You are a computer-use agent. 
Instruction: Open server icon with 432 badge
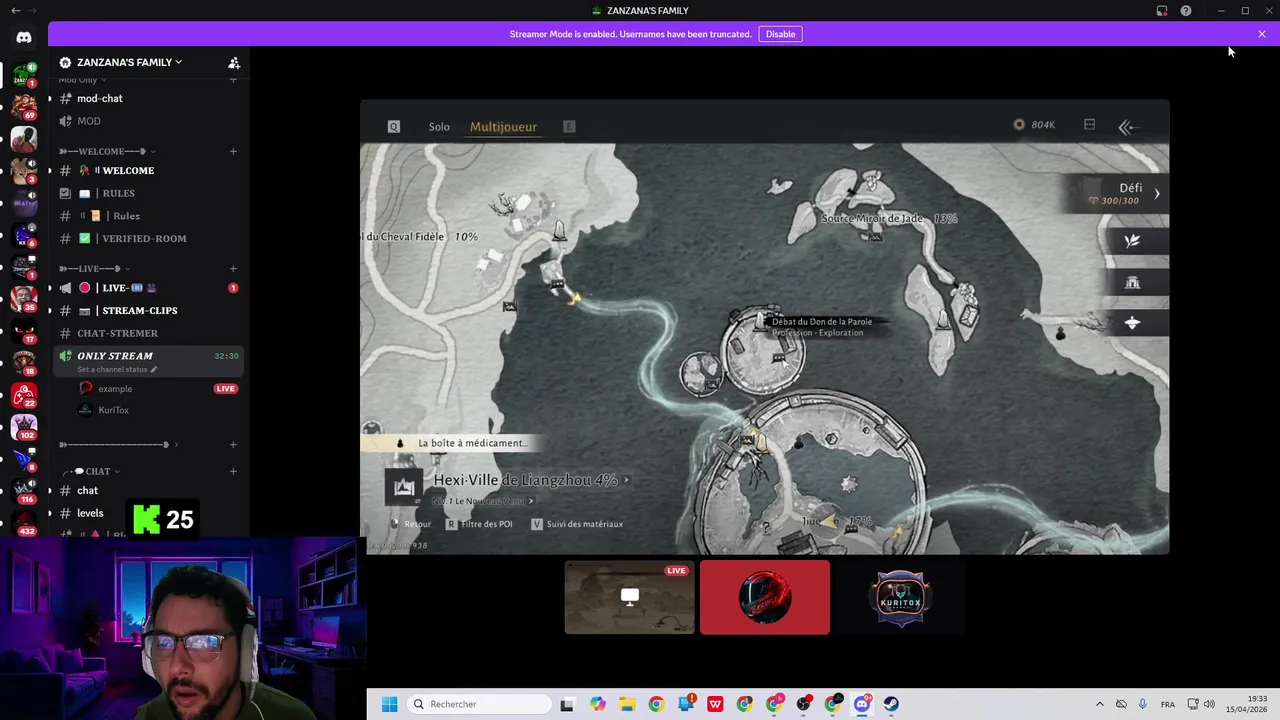24,522
